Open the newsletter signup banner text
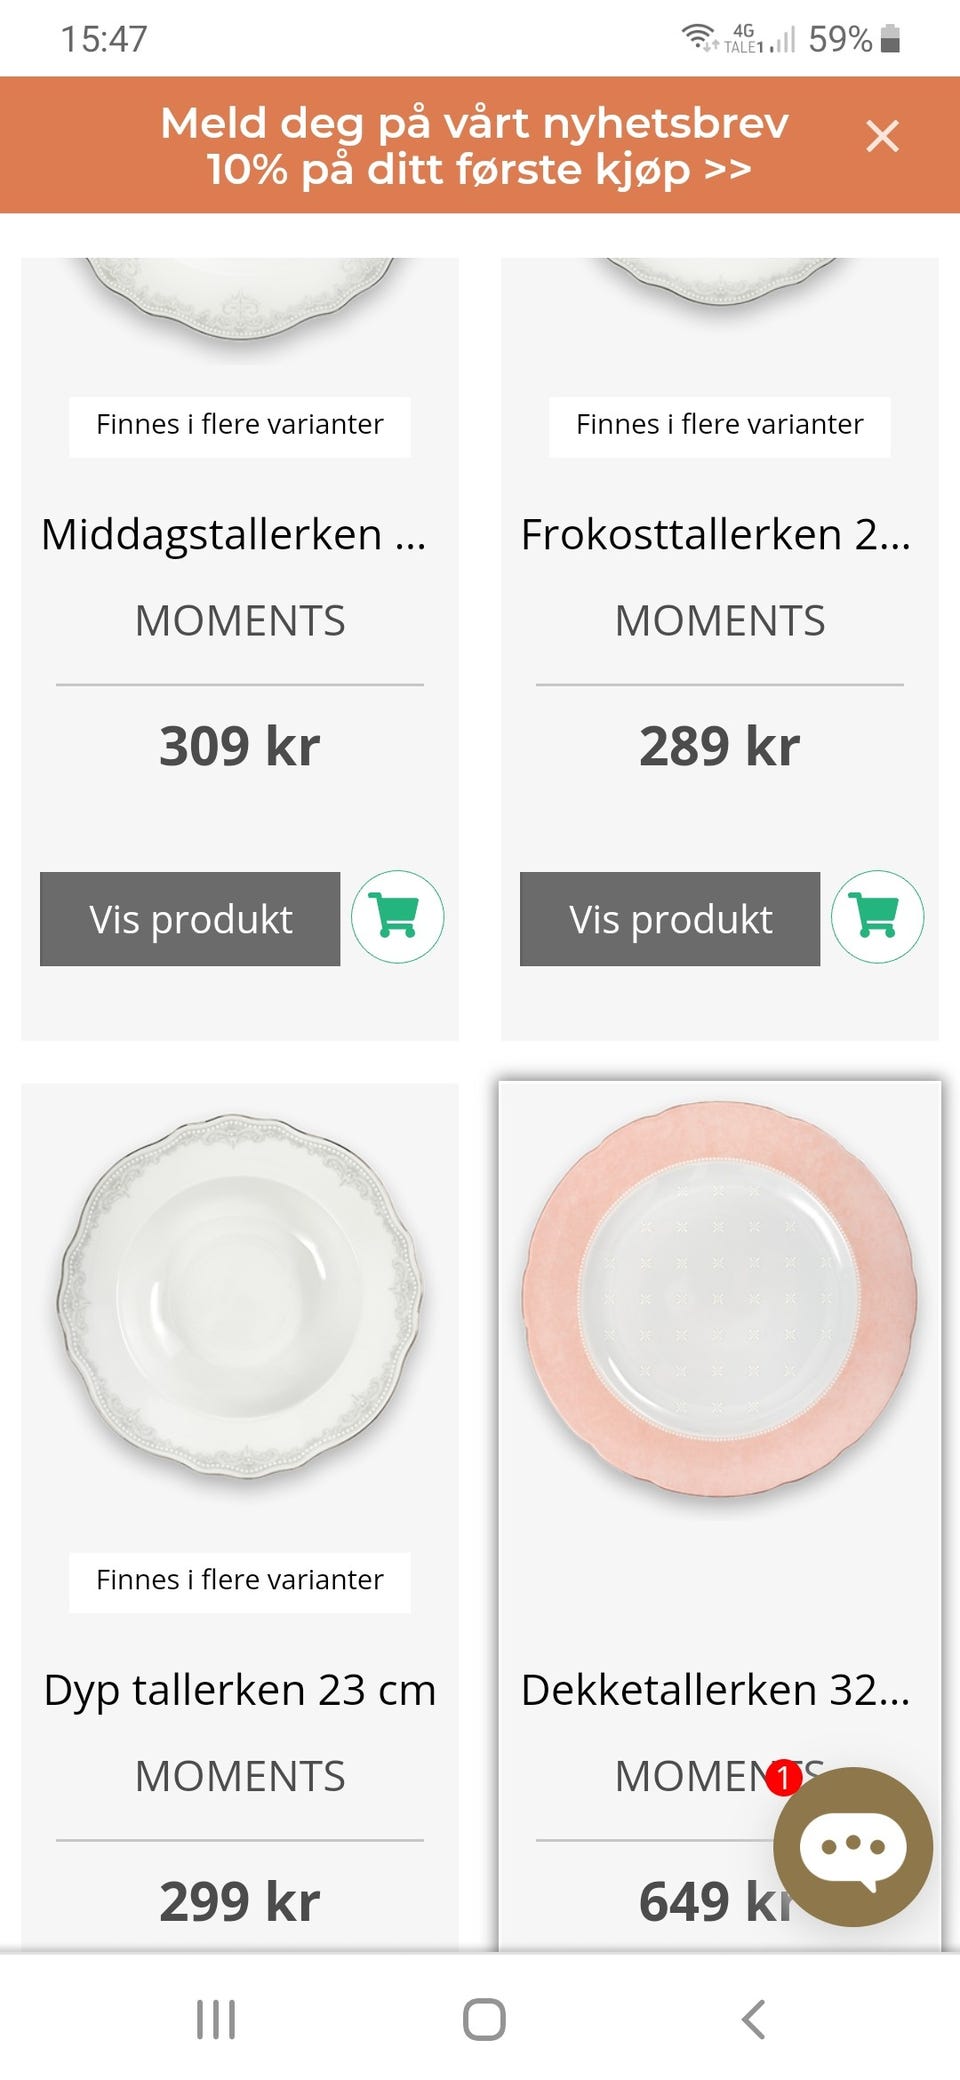Viewport: 960px width, 2080px height. point(476,146)
